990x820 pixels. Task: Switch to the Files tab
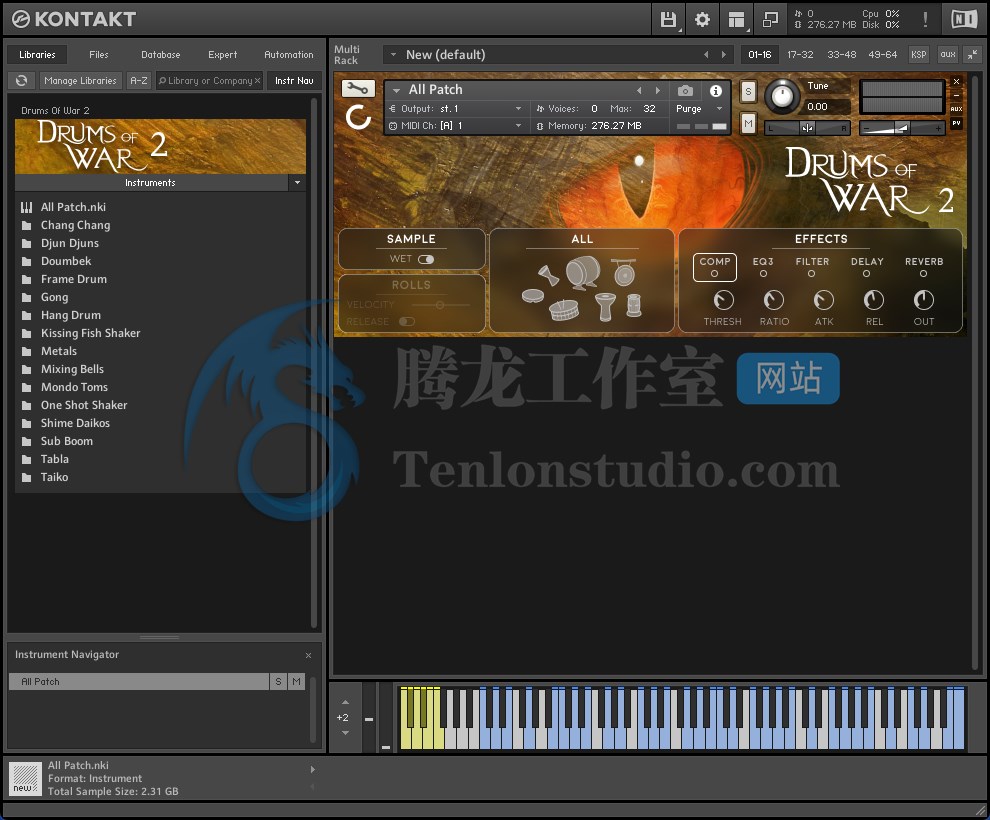(x=98, y=55)
